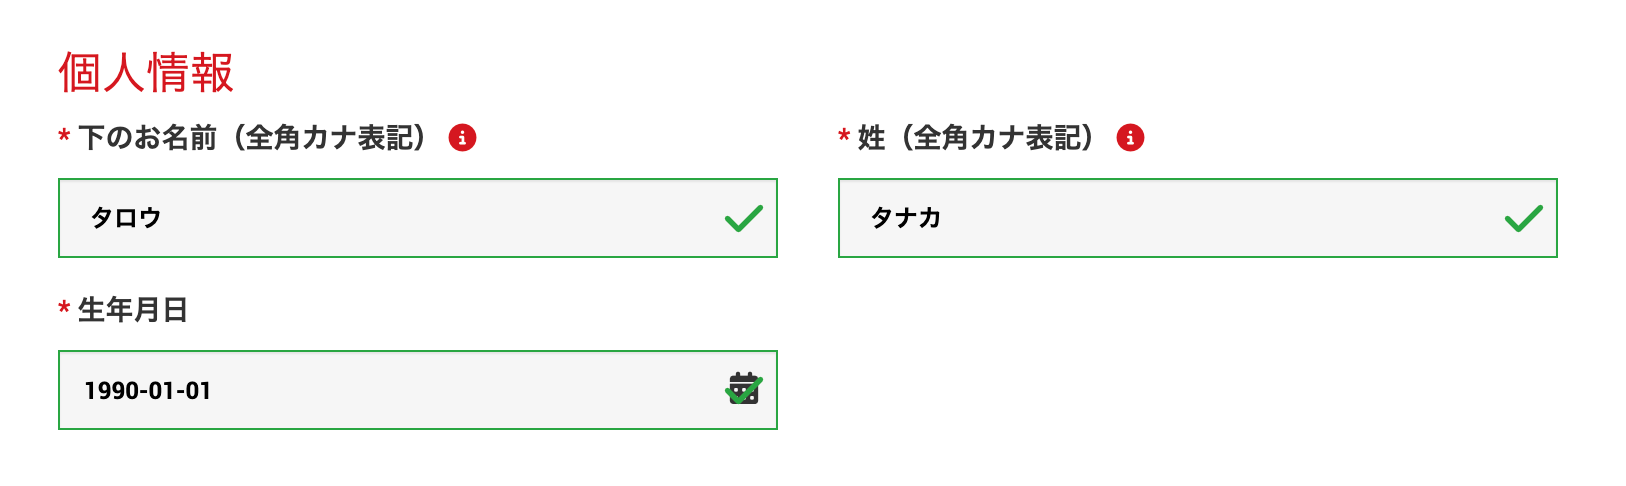Image resolution: width=1626 pixels, height=486 pixels.
Task: Place cursor after タナカ text
Action: point(943,218)
